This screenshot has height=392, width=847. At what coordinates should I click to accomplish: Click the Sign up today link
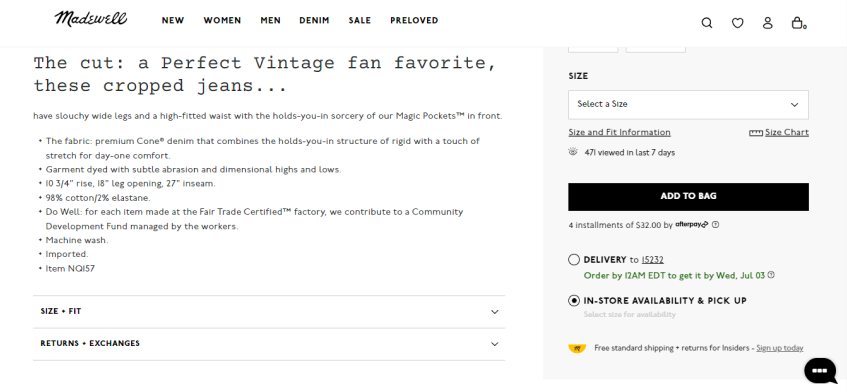coord(779,348)
